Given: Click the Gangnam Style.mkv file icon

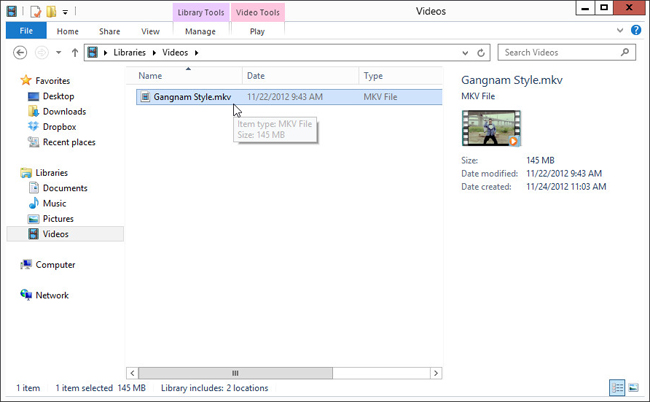Looking at the screenshot, I should point(145,97).
